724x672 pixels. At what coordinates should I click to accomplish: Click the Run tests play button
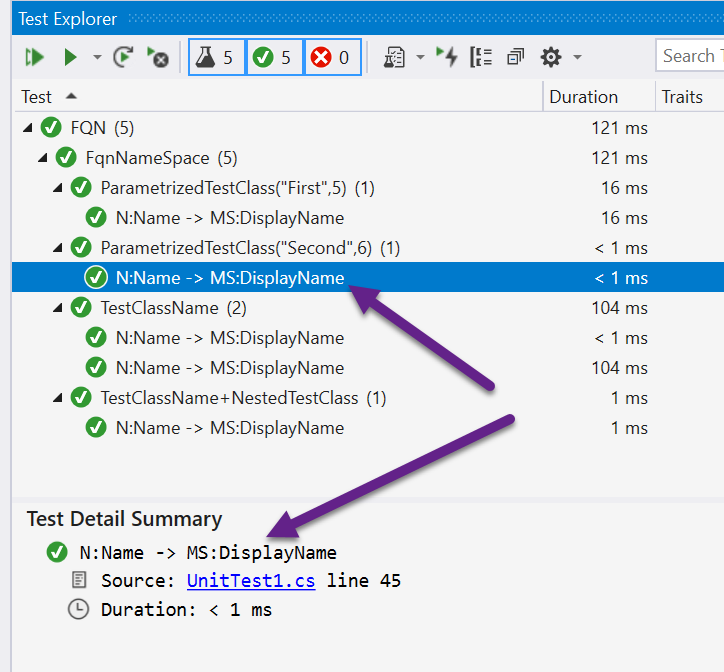pos(70,58)
